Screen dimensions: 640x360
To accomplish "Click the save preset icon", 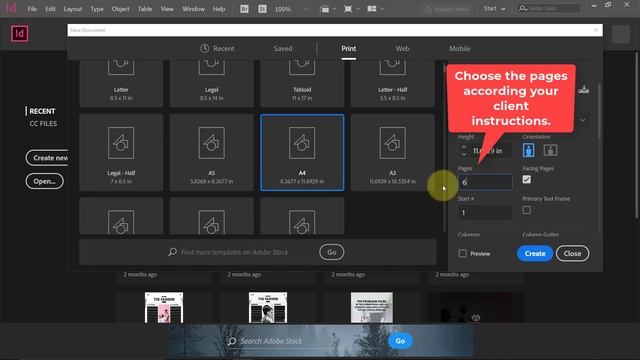I will tap(584, 89).
